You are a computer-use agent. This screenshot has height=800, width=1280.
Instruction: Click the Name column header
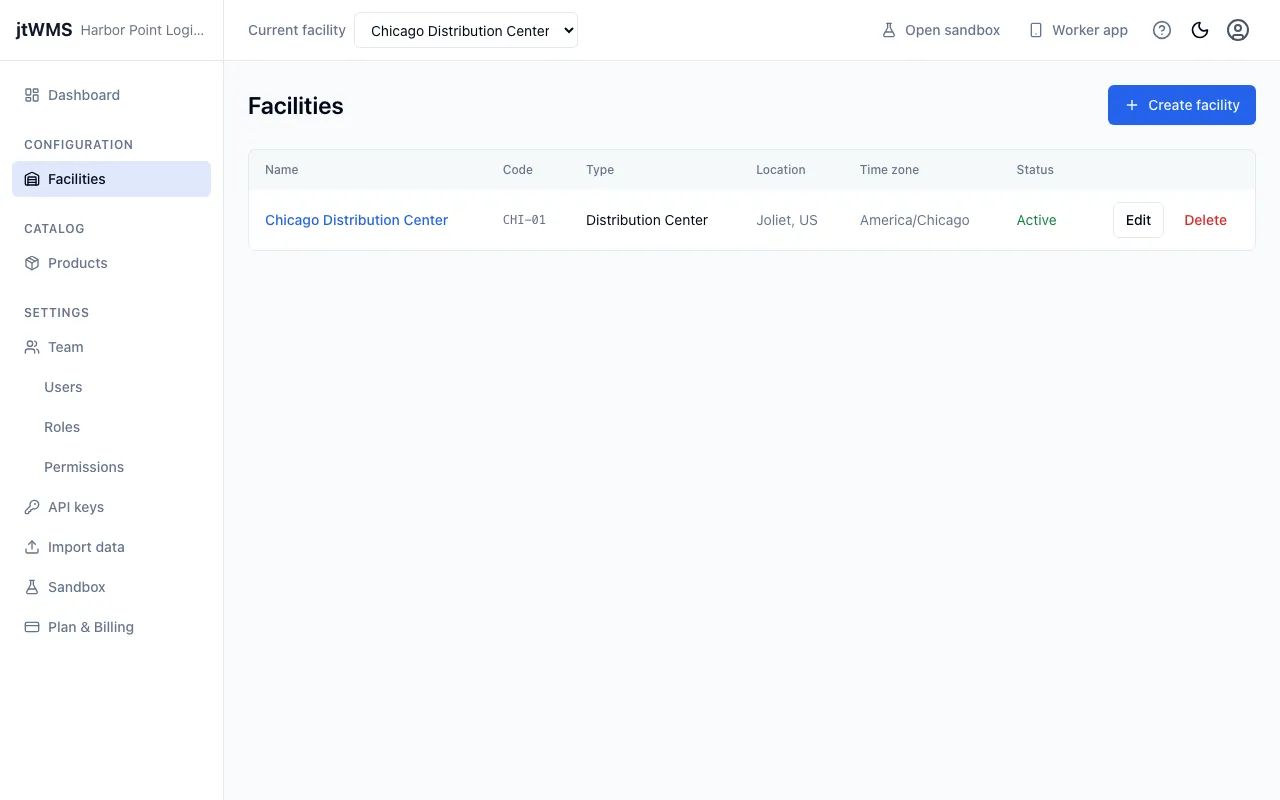282,170
